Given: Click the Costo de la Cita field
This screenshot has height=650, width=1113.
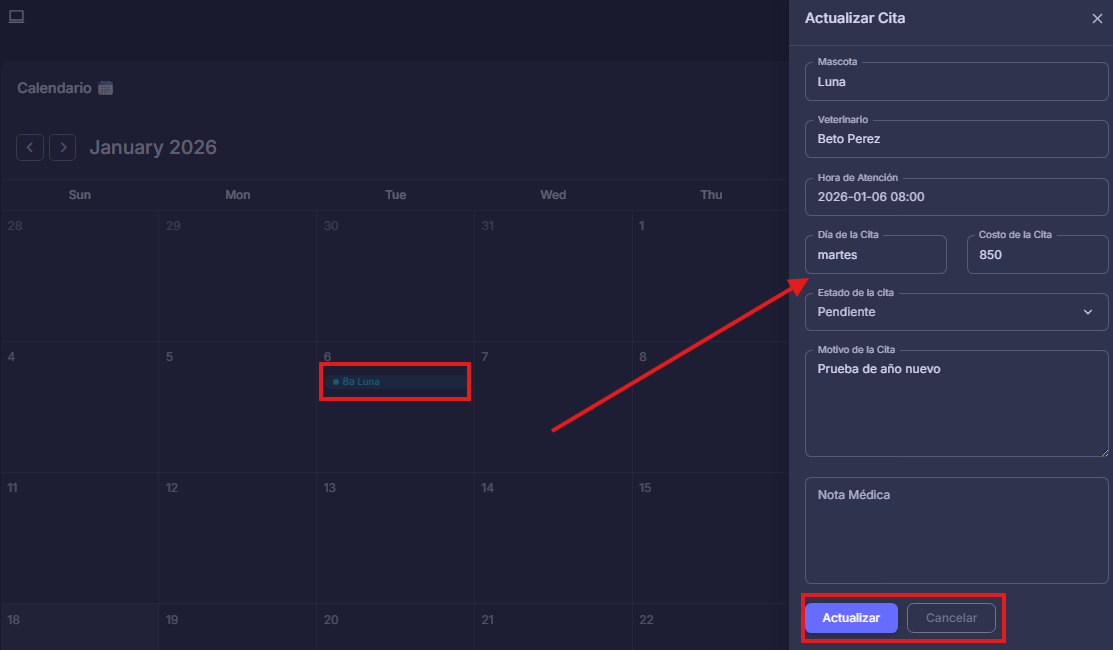Looking at the screenshot, I should tap(1037, 255).
